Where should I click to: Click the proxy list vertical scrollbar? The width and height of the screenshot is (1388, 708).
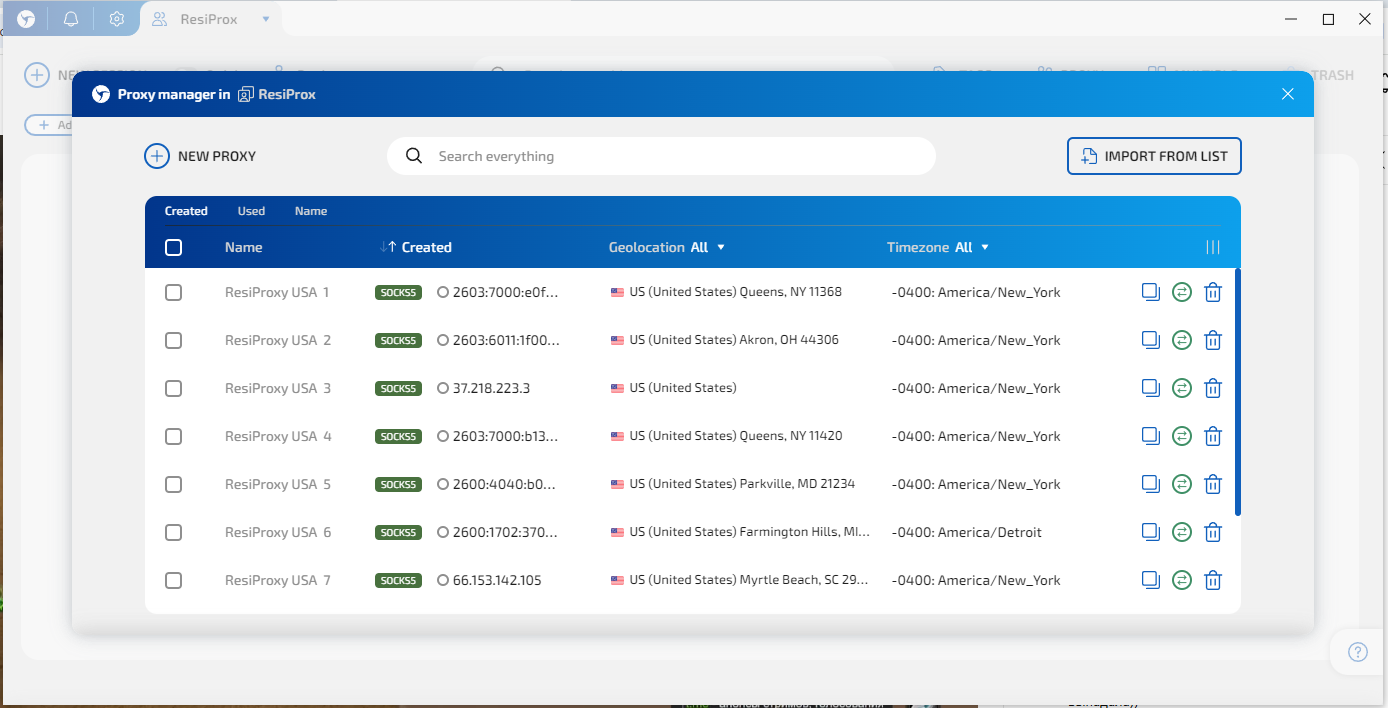pos(1238,392)
